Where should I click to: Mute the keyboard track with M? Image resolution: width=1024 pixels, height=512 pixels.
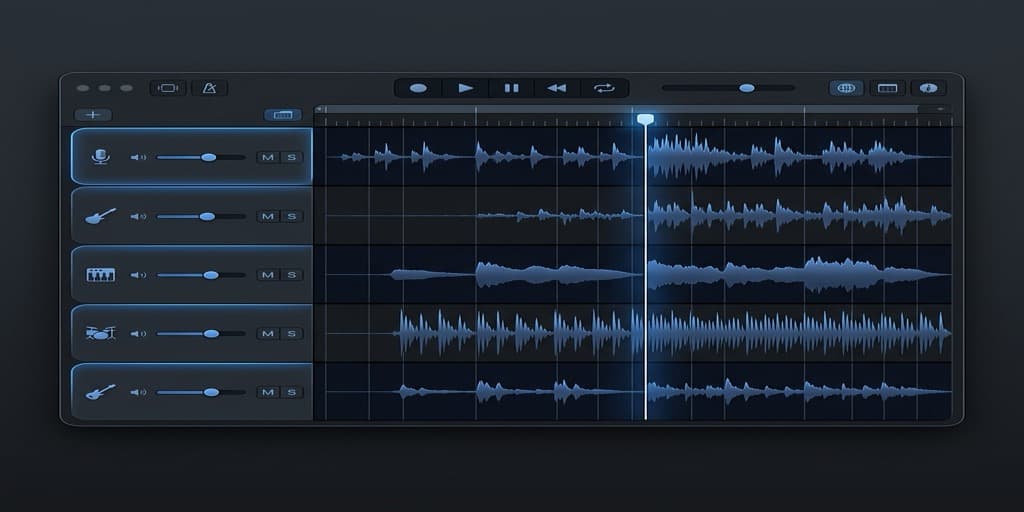(268, 275)
